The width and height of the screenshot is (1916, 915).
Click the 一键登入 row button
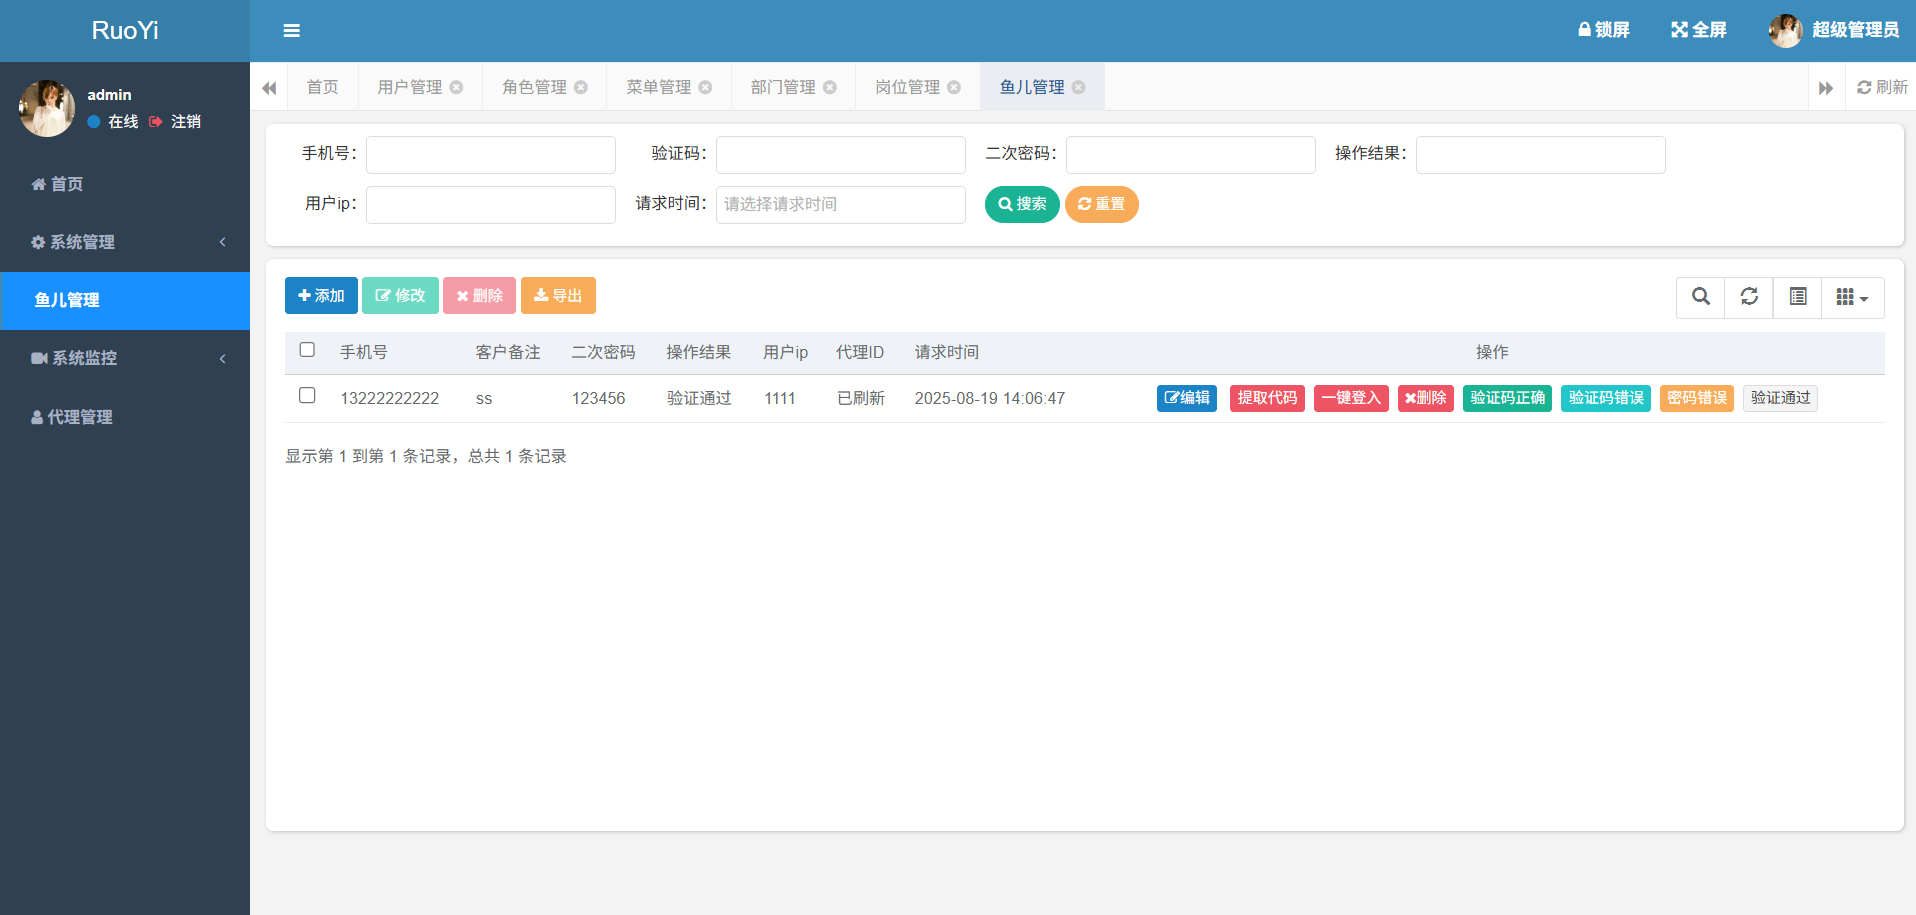[1351, 398]
